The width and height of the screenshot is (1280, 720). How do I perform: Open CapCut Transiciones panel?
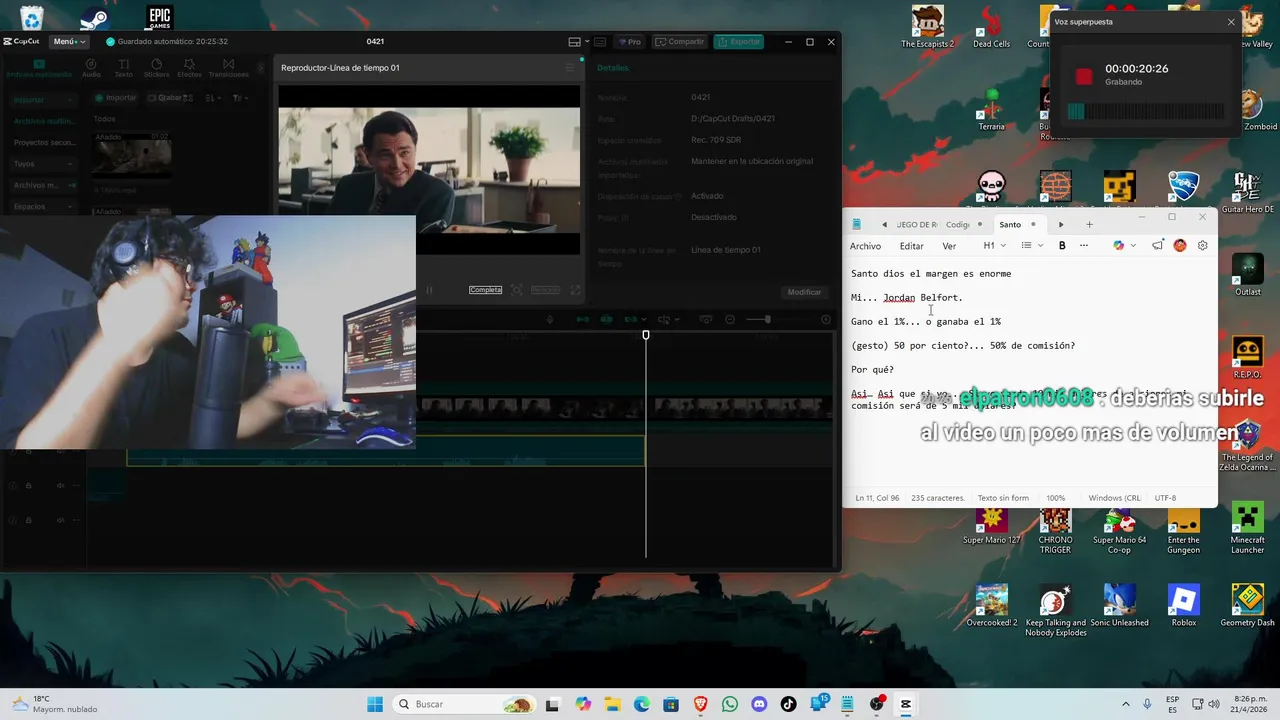(x=228, y=68)
